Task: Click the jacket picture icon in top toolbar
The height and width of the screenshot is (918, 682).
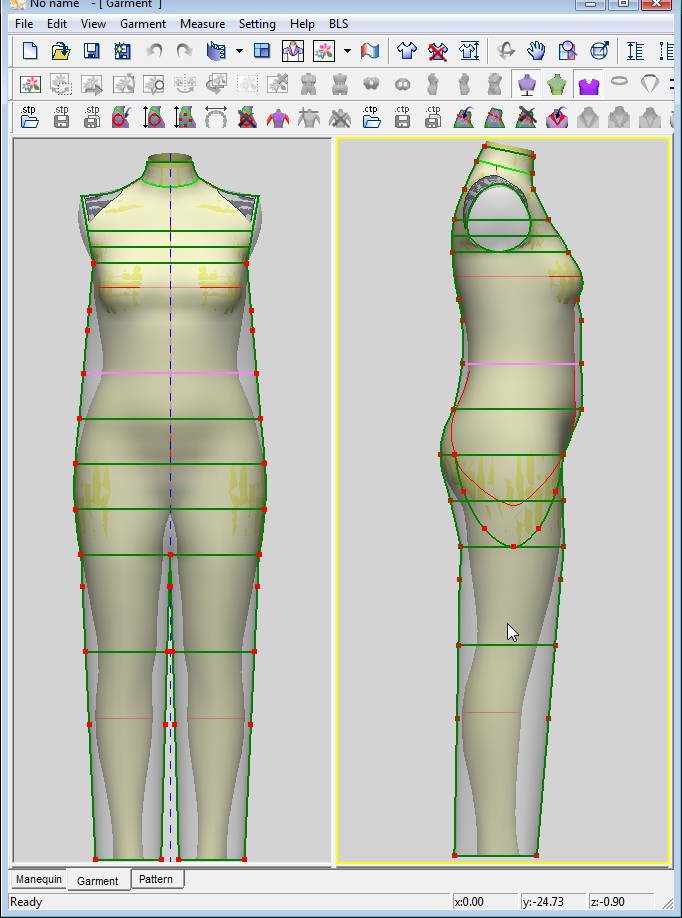Action: [x=293, y=51]
